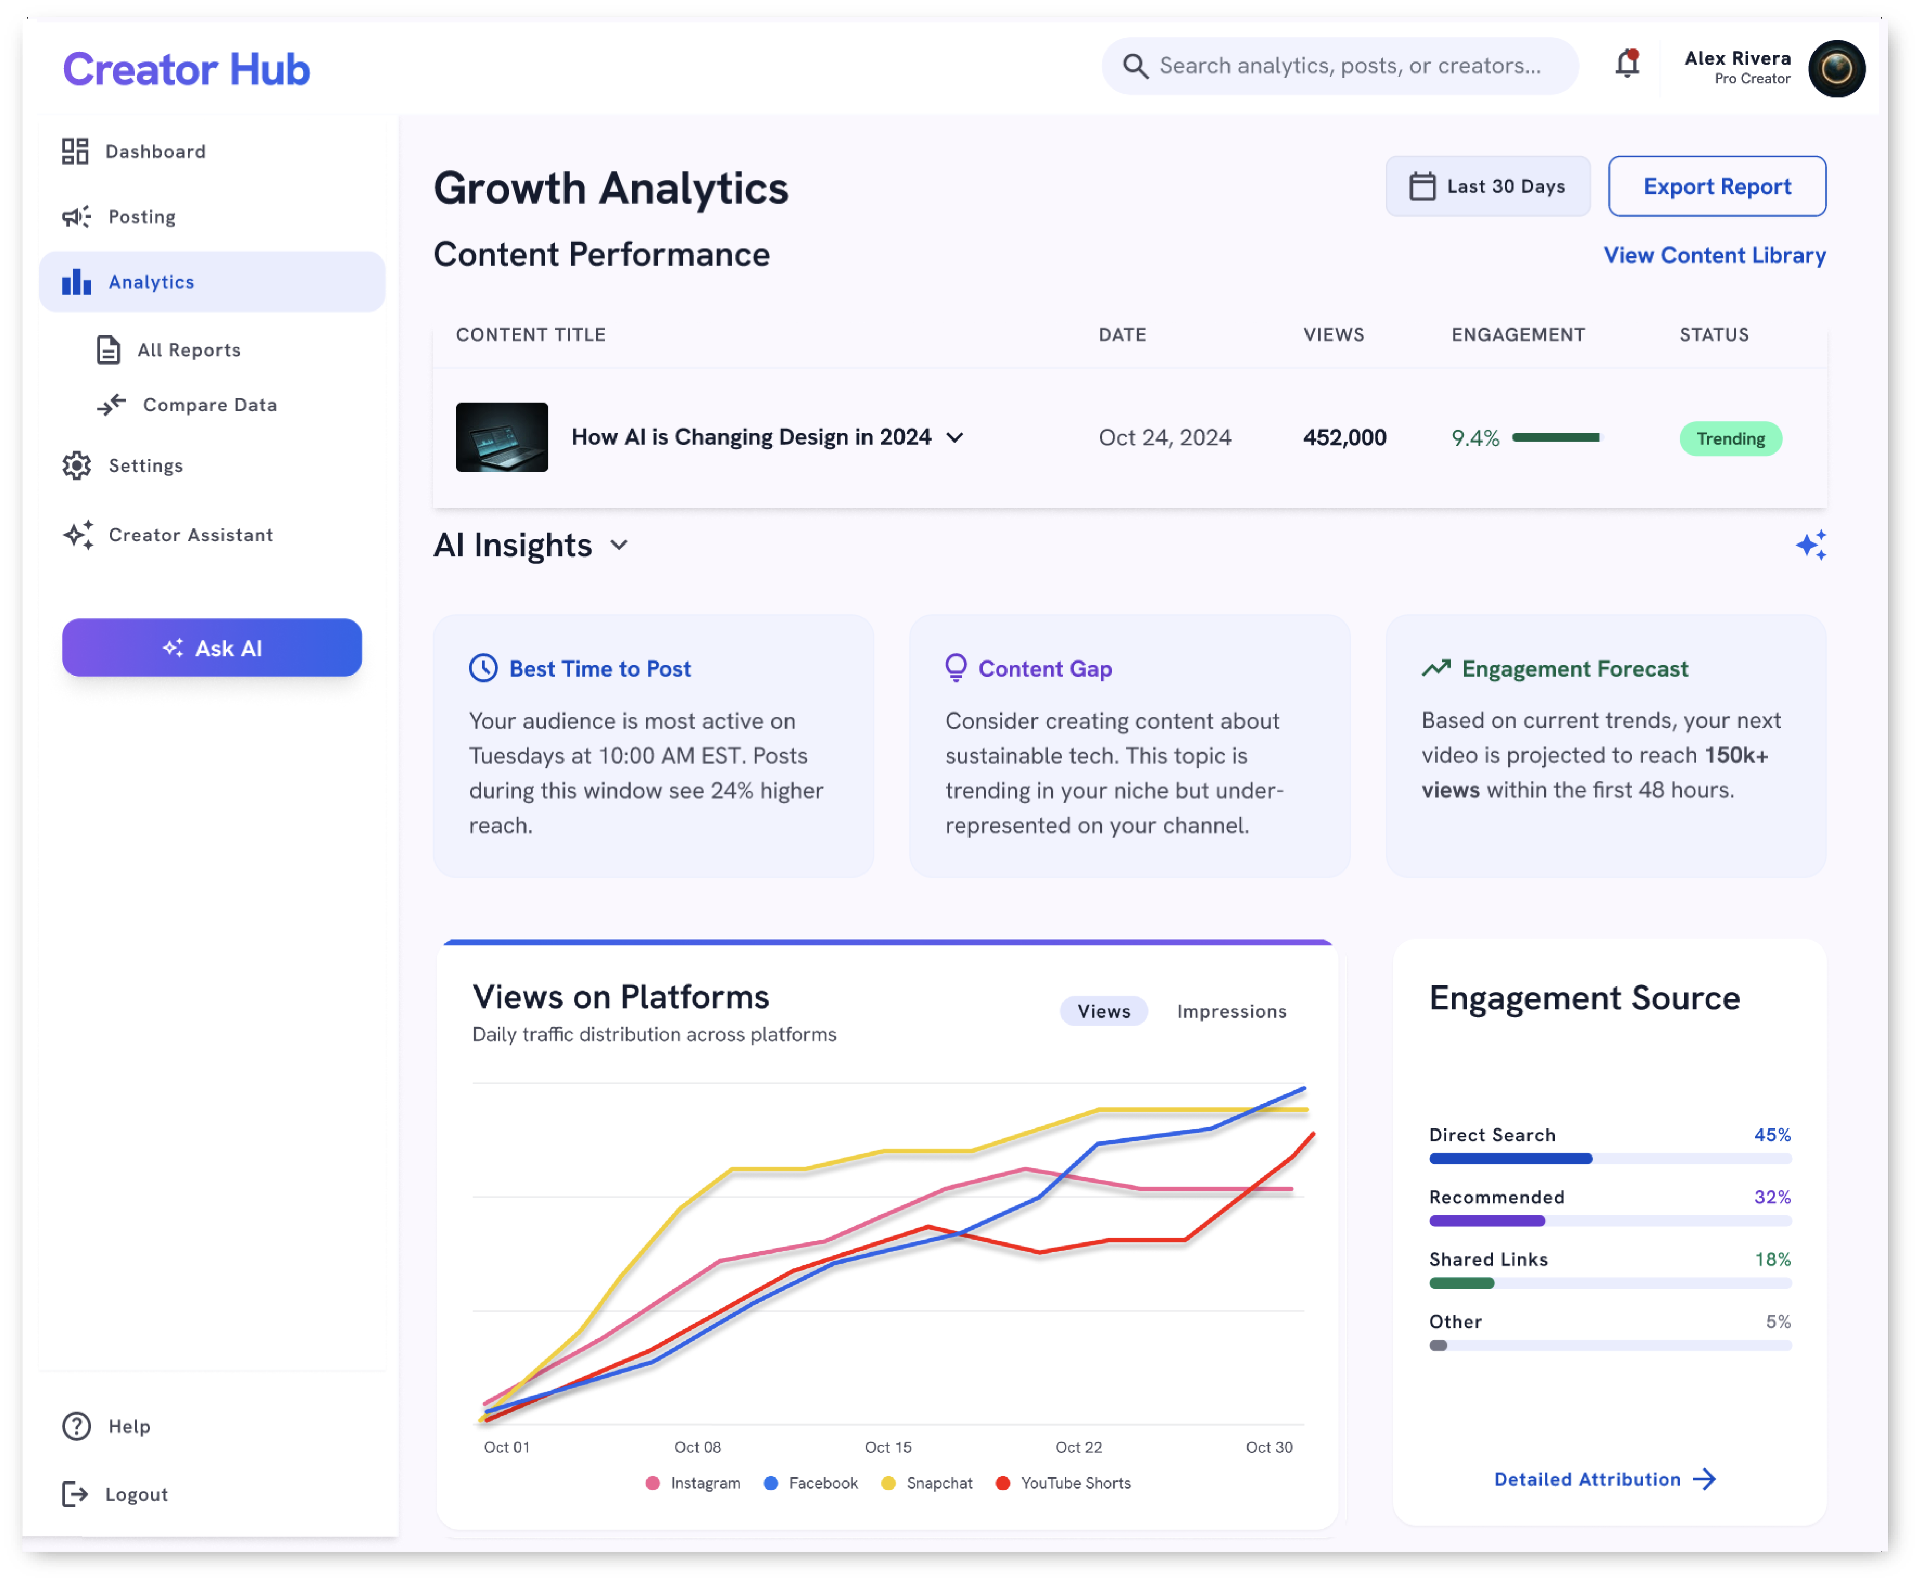The image size is (1920, 1583).
Task: Focus the search analytics input field
Action: [1340, 66]
